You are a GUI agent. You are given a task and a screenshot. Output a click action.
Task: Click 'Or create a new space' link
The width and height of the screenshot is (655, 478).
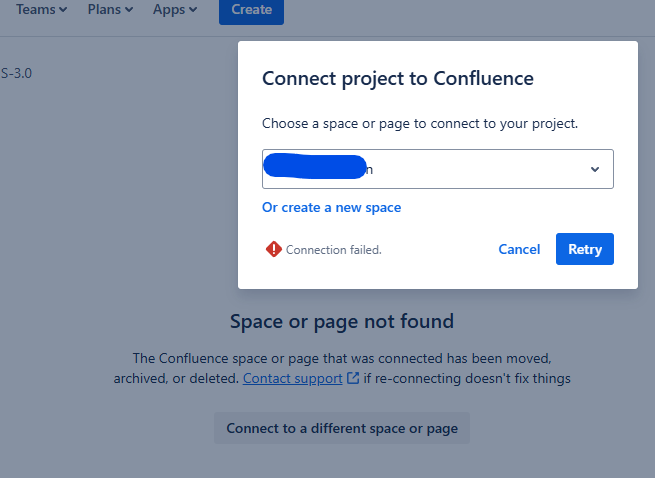click(x=331, y=207)
